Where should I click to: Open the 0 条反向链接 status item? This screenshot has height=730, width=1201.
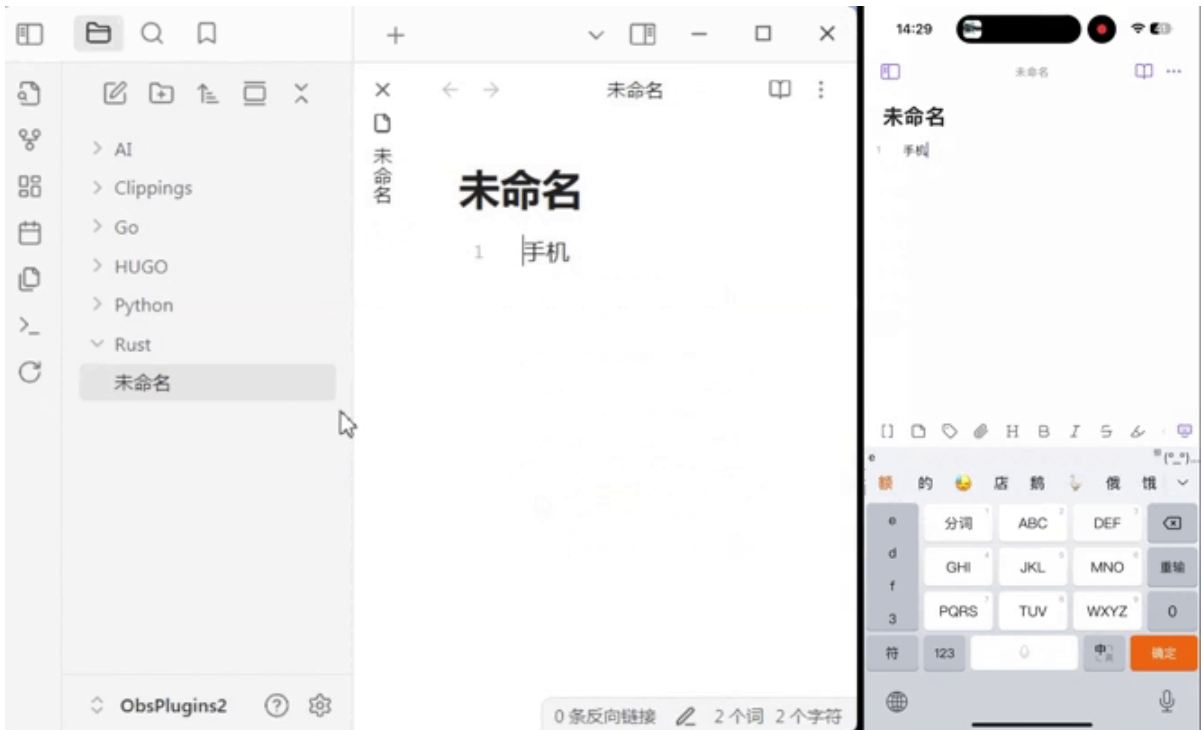[605, 716]
